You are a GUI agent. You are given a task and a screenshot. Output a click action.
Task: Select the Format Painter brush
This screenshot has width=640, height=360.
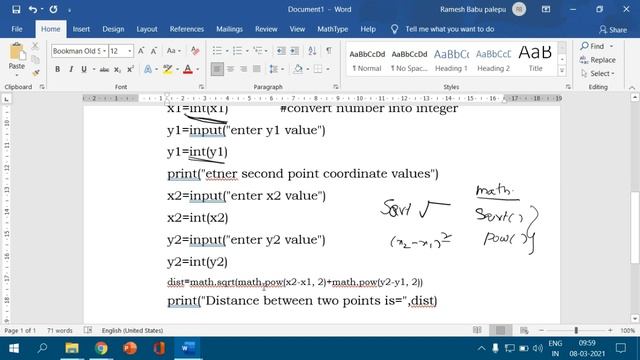(x=36, y=73)
